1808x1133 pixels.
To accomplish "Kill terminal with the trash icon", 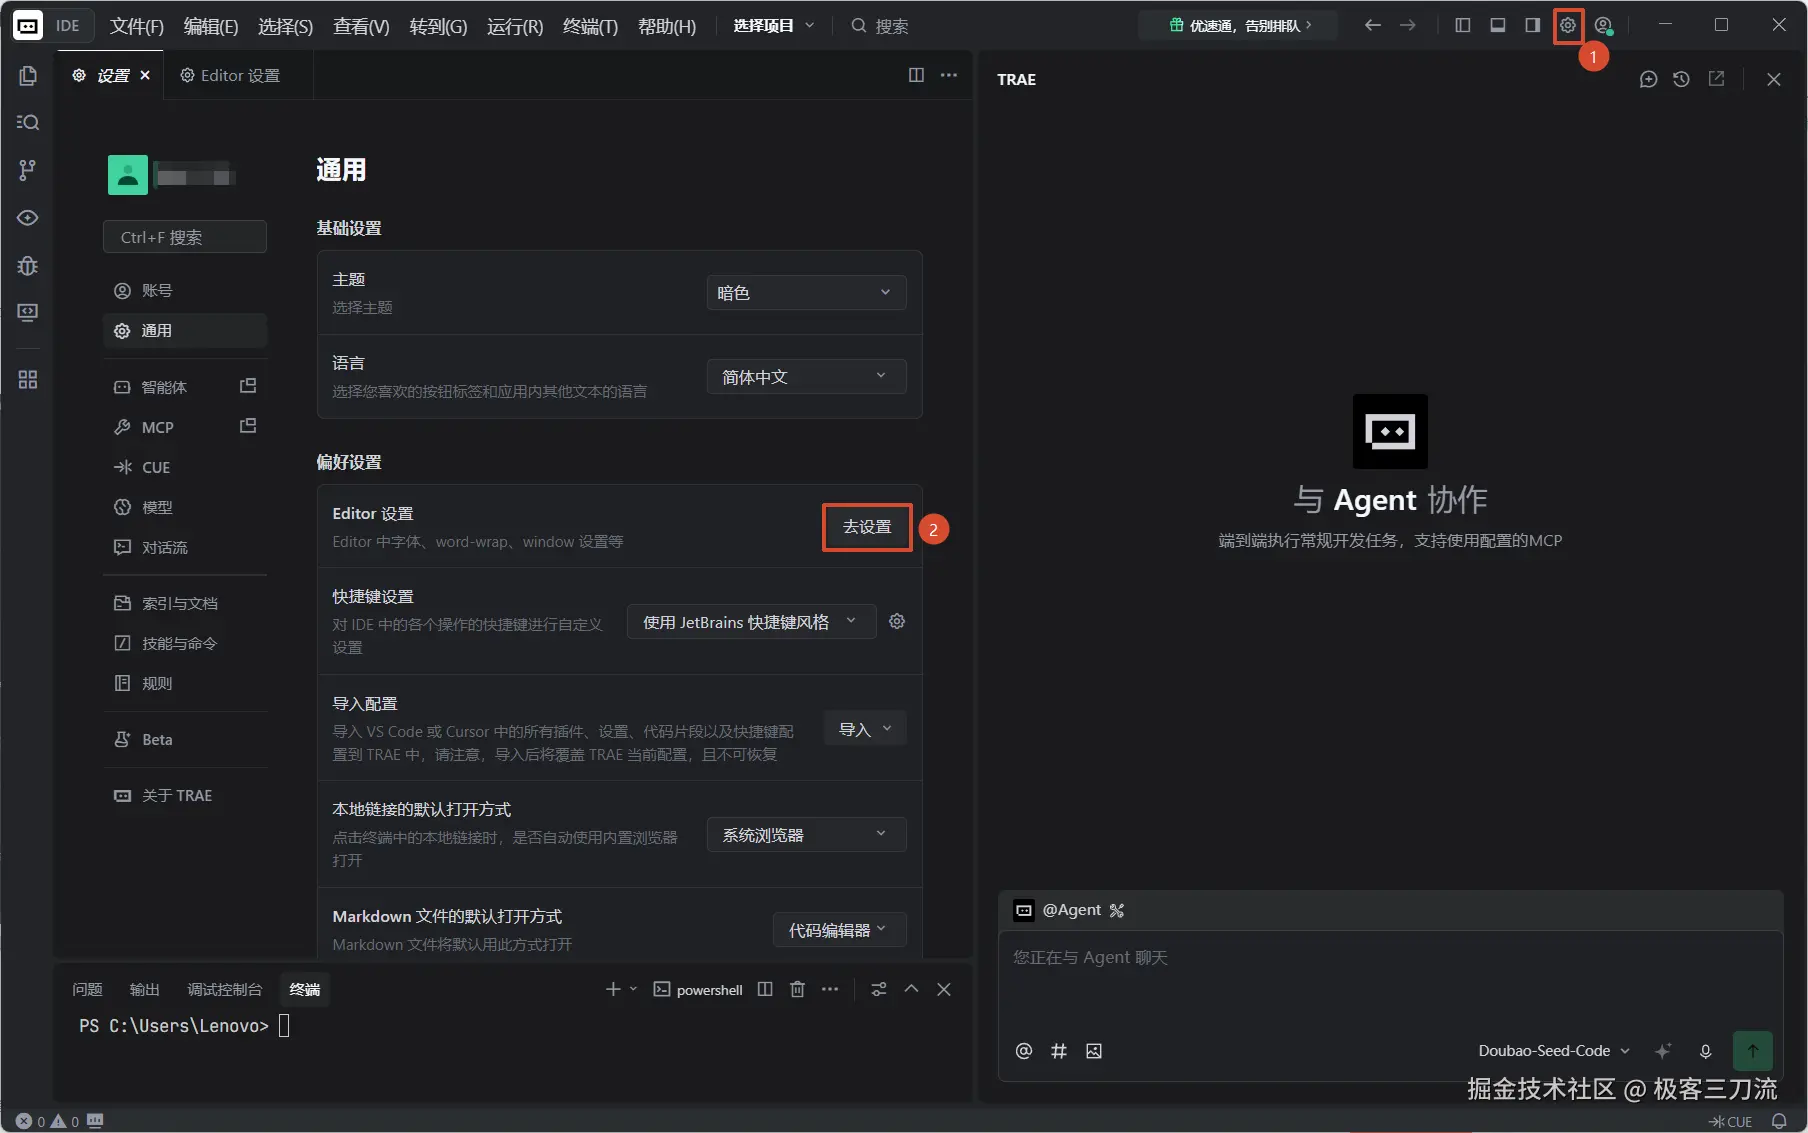I will coord(797,989).
